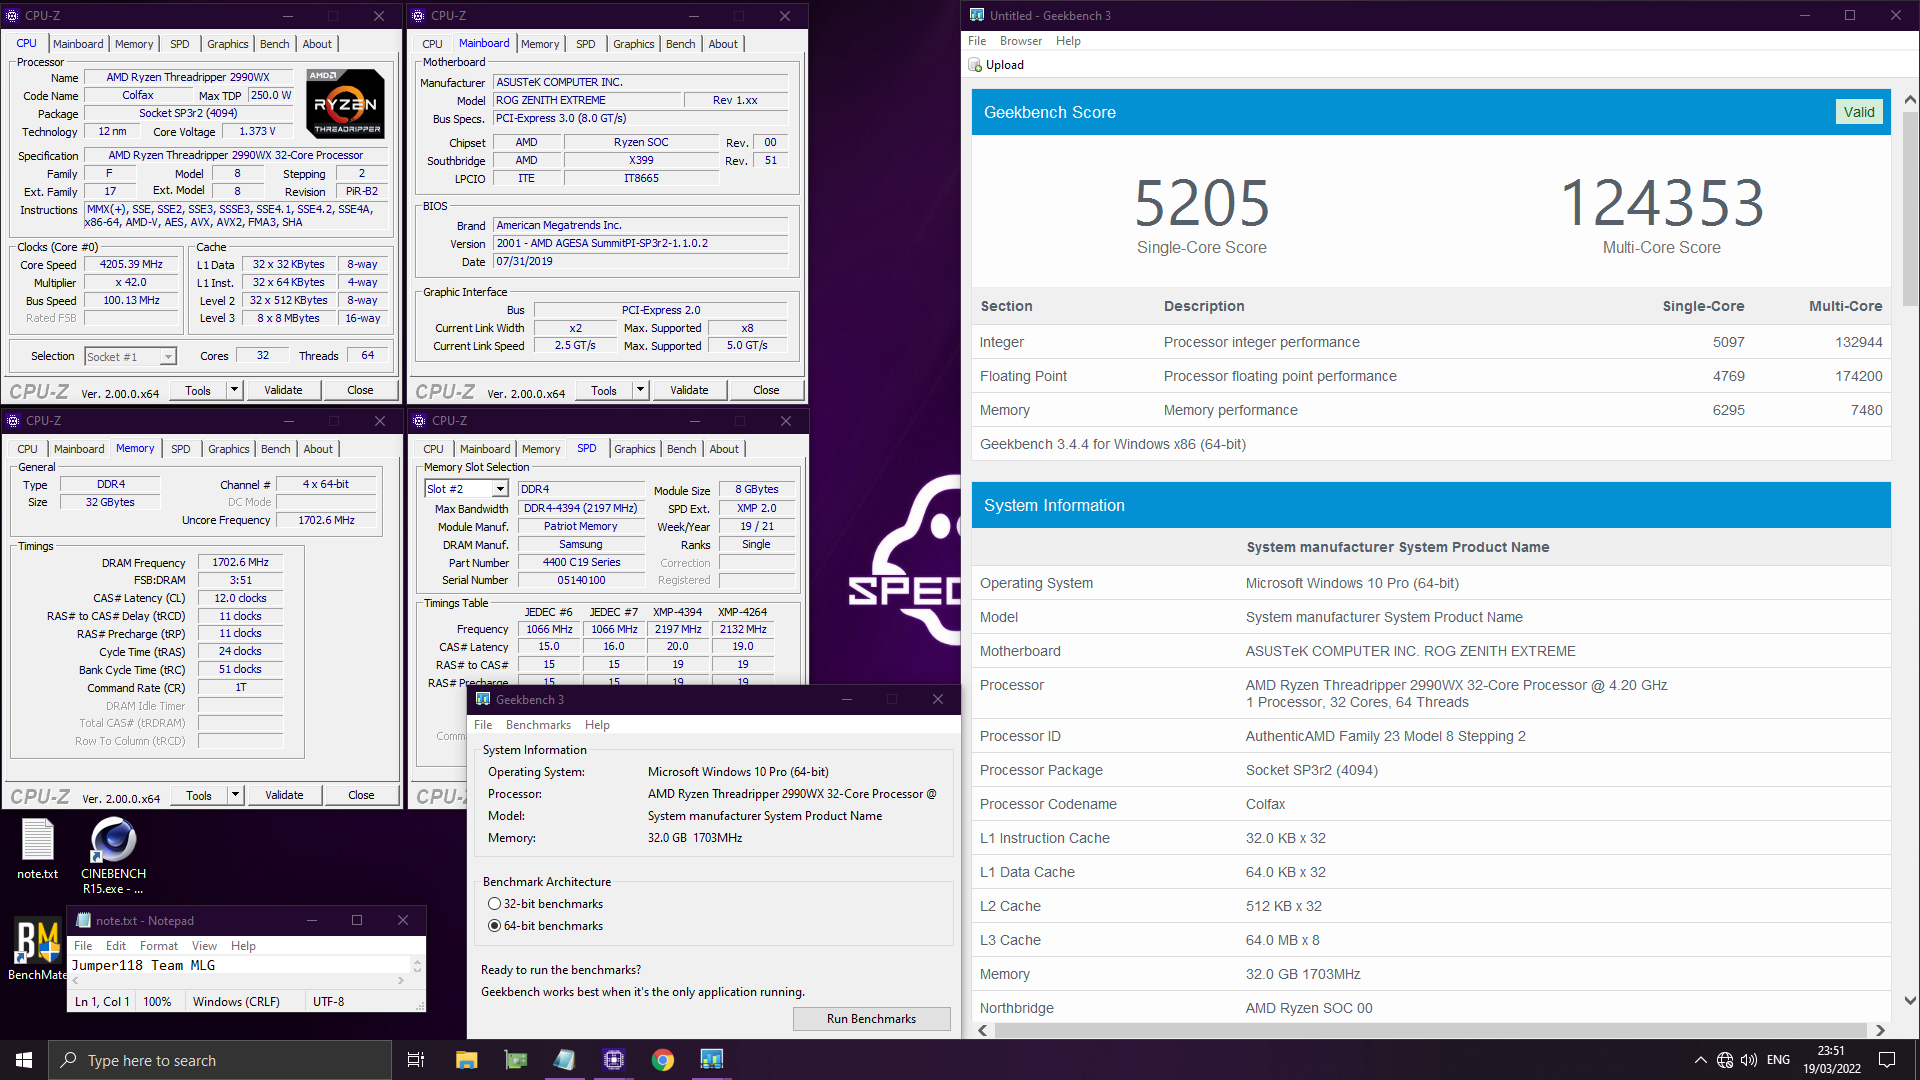The width and height of the screenshot is (1920, 1080).
Task: Open the Format menu in Notepad
Action: pos(159,946)
